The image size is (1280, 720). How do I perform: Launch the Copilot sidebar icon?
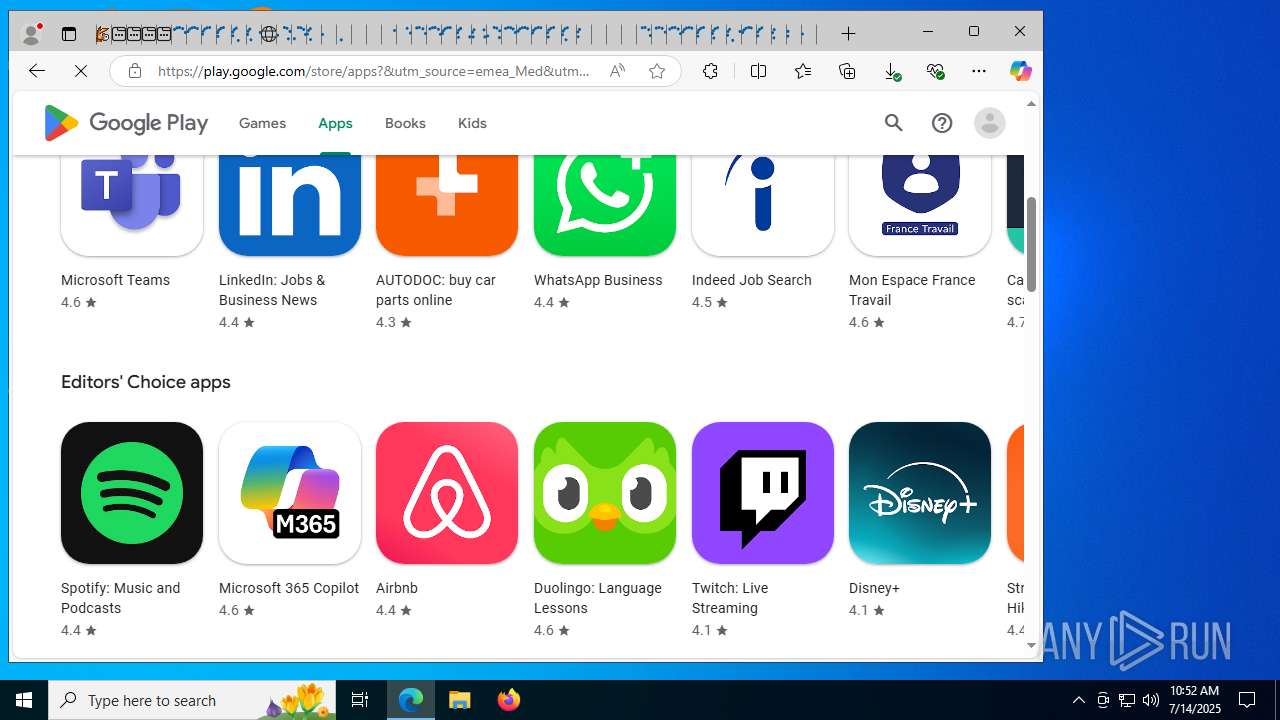1020,71
